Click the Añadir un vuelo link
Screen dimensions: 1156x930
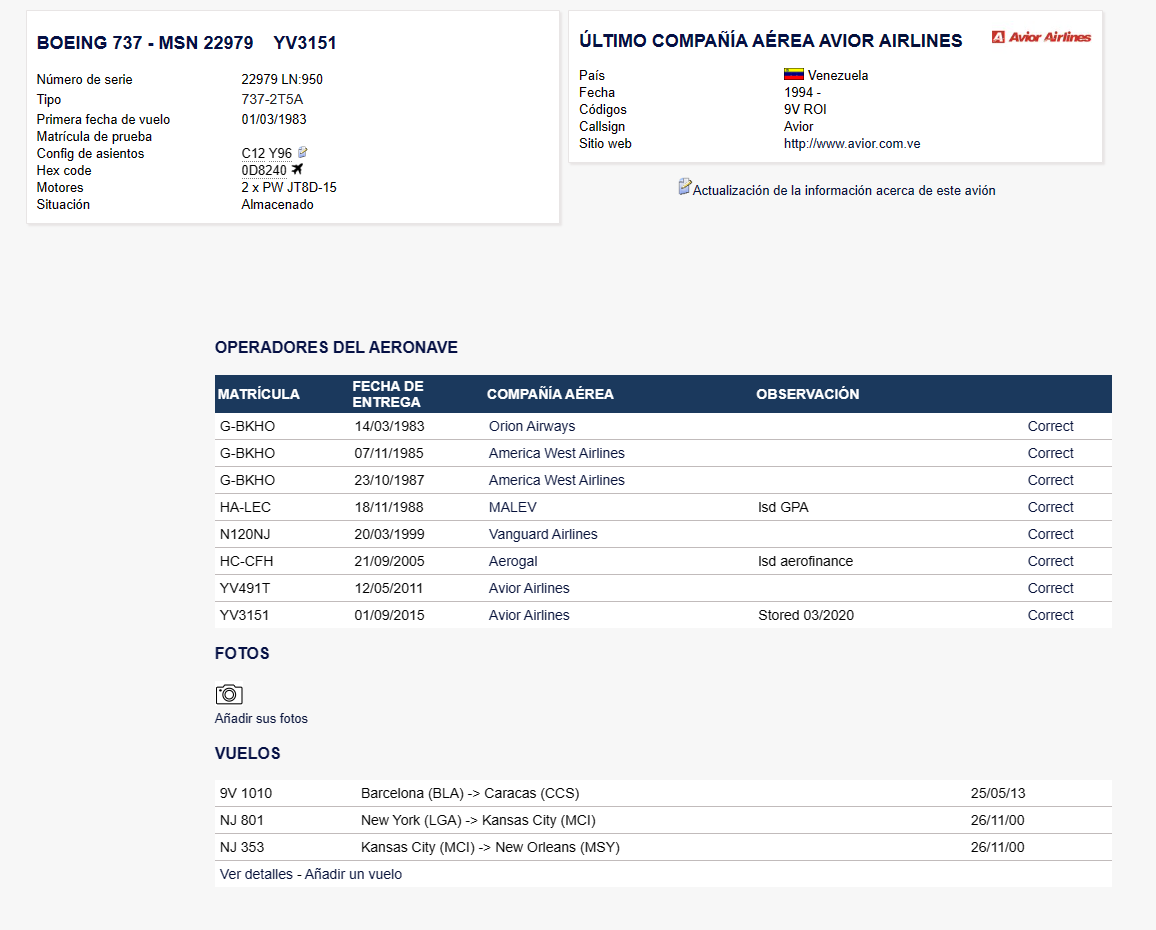point(353,874)
